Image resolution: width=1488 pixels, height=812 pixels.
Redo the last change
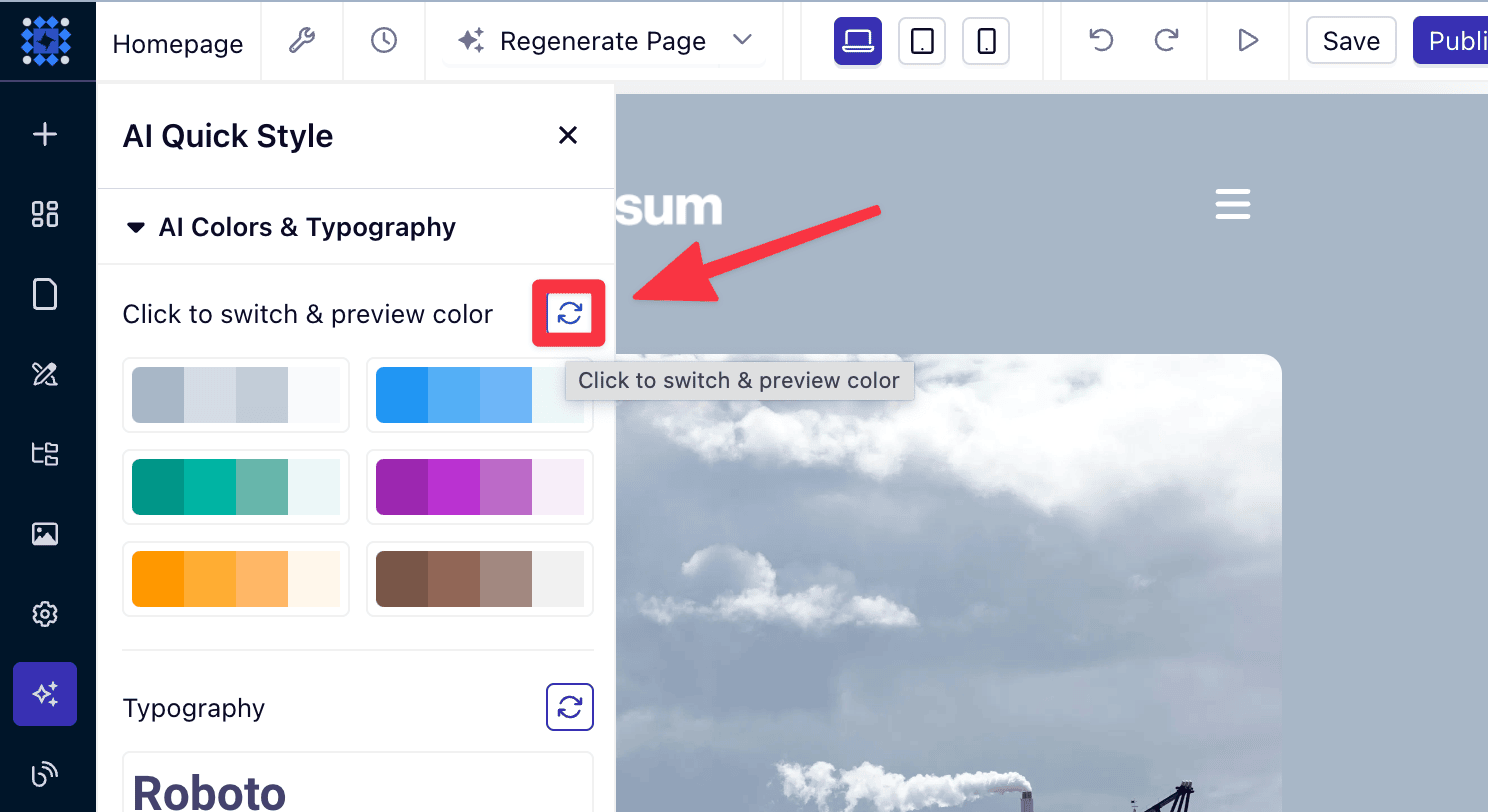tap(1166, 40)
